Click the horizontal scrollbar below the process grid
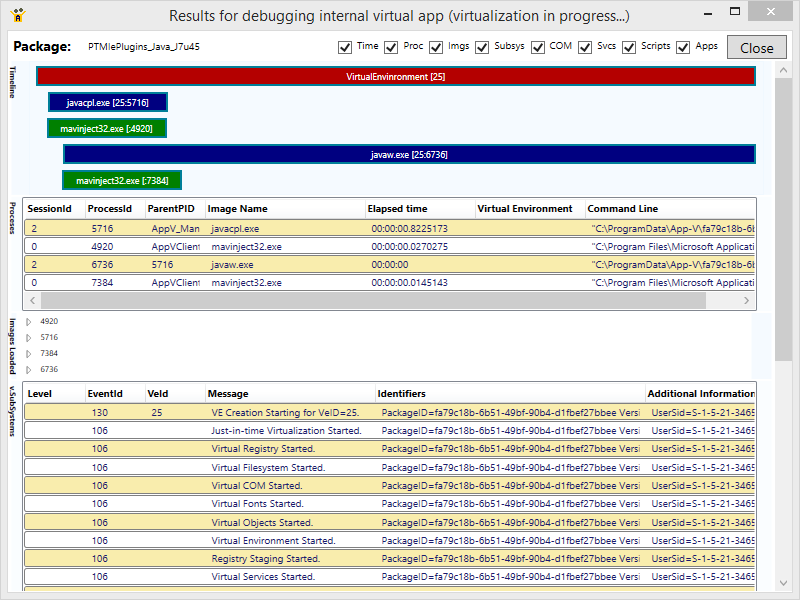 click(390, 300)
